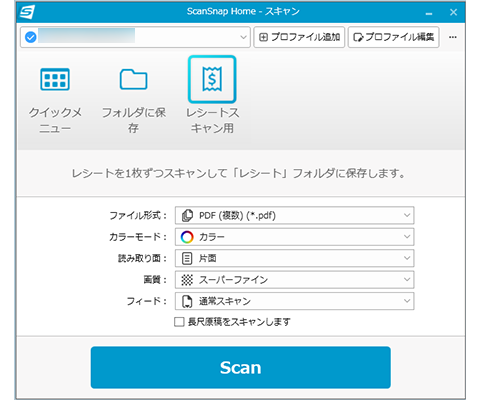
Task: Select the クイックメニュー profile icon
Action: pyautogui.click(x=55, y=79)
